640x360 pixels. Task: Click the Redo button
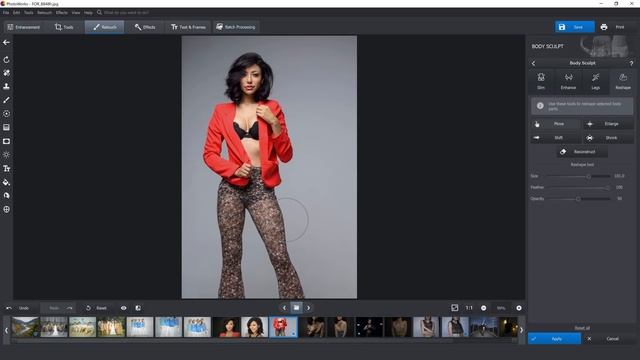[60, 308]
